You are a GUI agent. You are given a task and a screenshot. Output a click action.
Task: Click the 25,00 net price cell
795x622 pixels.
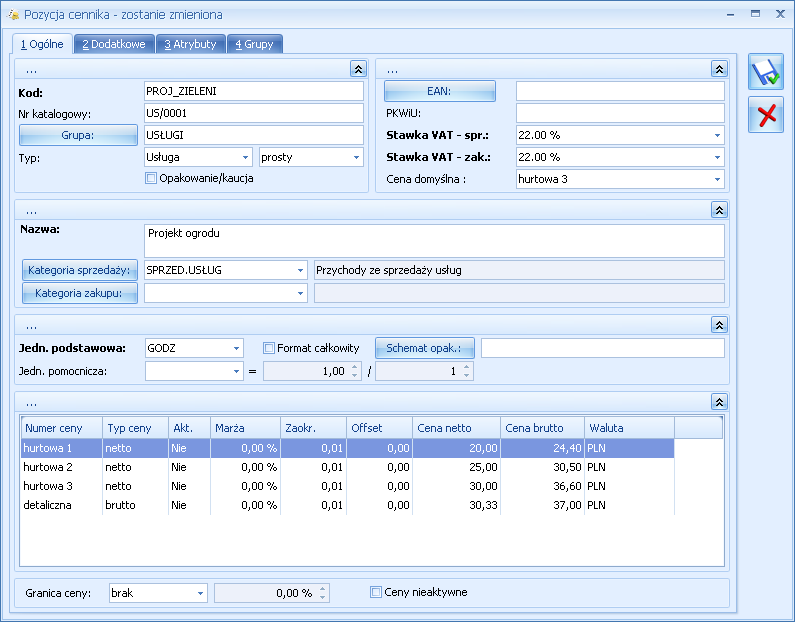pyautogui.click(x=456, y=467)
